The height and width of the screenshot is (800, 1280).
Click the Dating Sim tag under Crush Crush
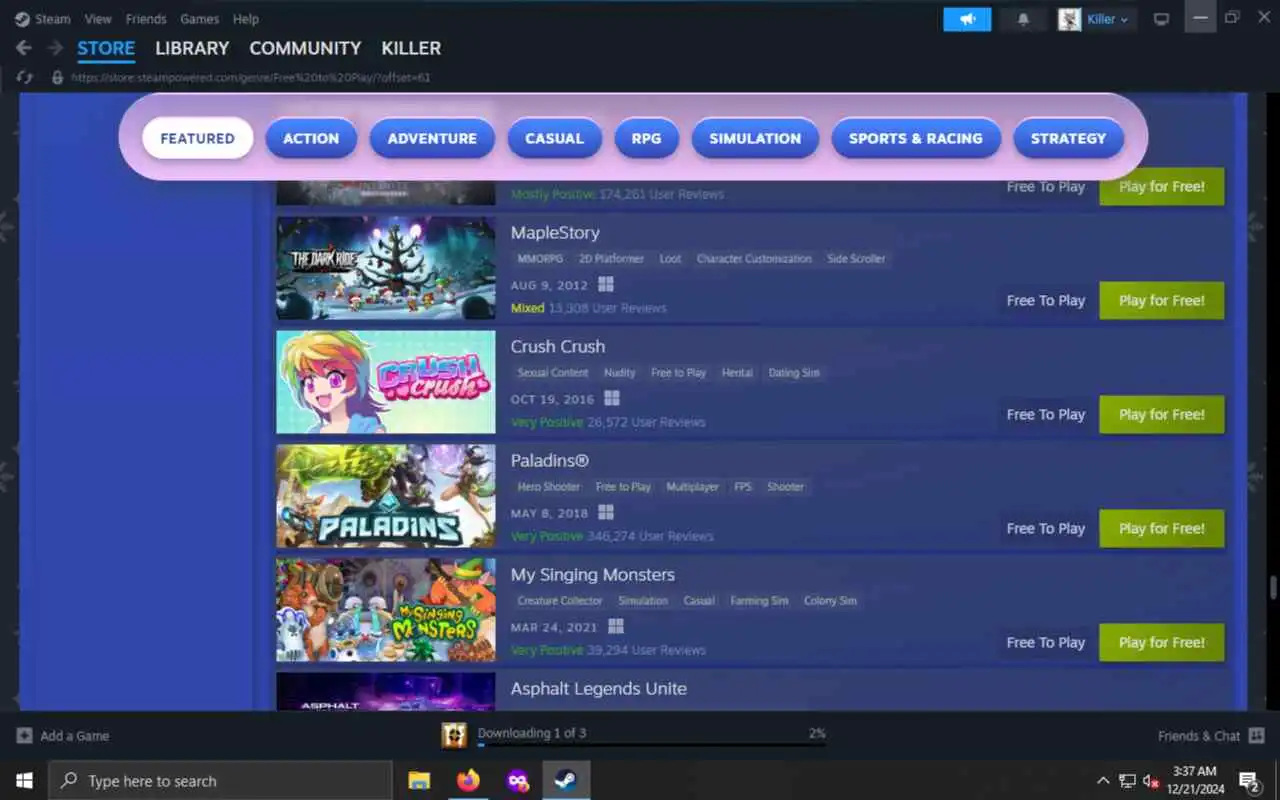coord(794,372)
